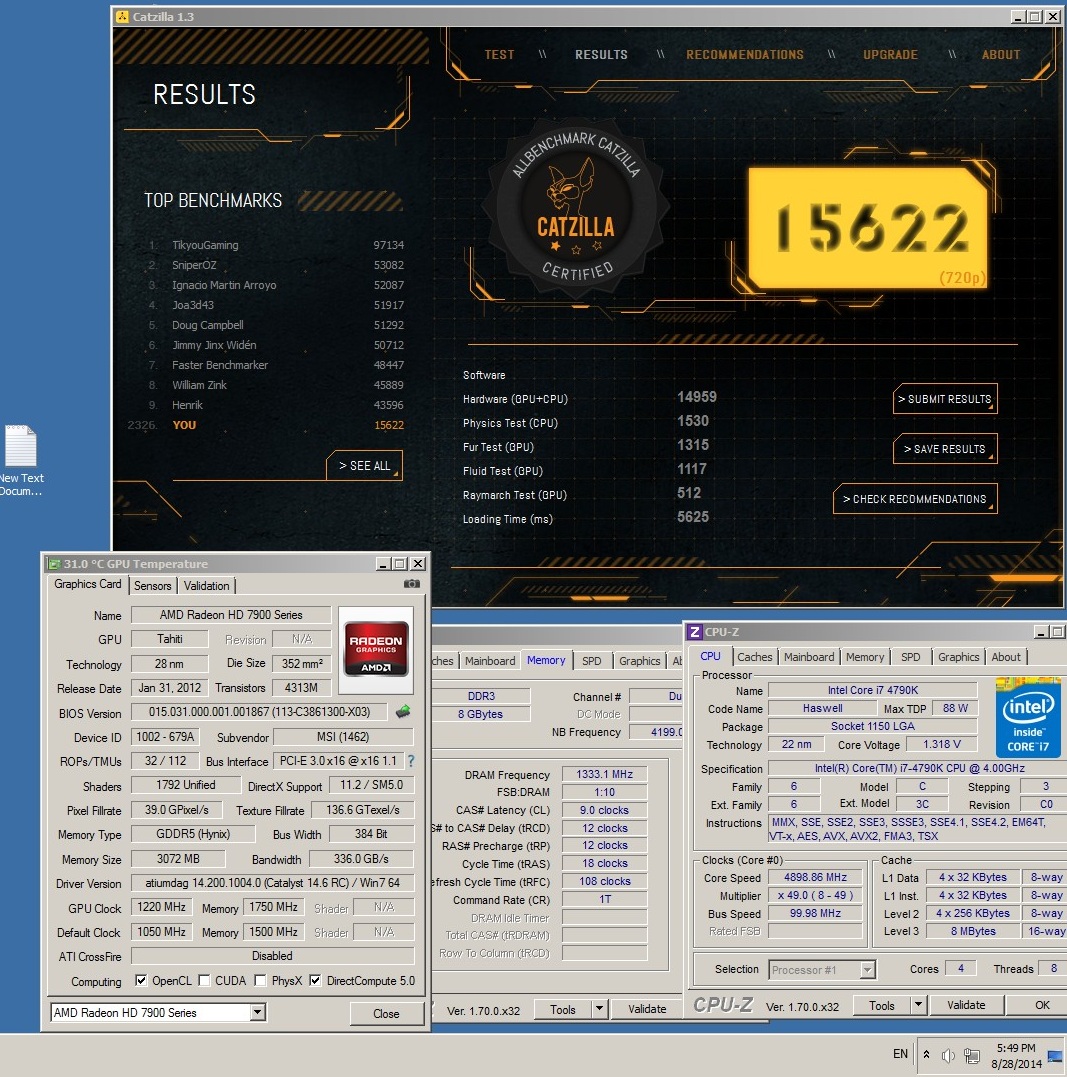Image resolution: width=1067 pixels, height=1077 pixels.
Task: Click the GPU-Z screenshot camera icon
Action: (x=412, y=584)
